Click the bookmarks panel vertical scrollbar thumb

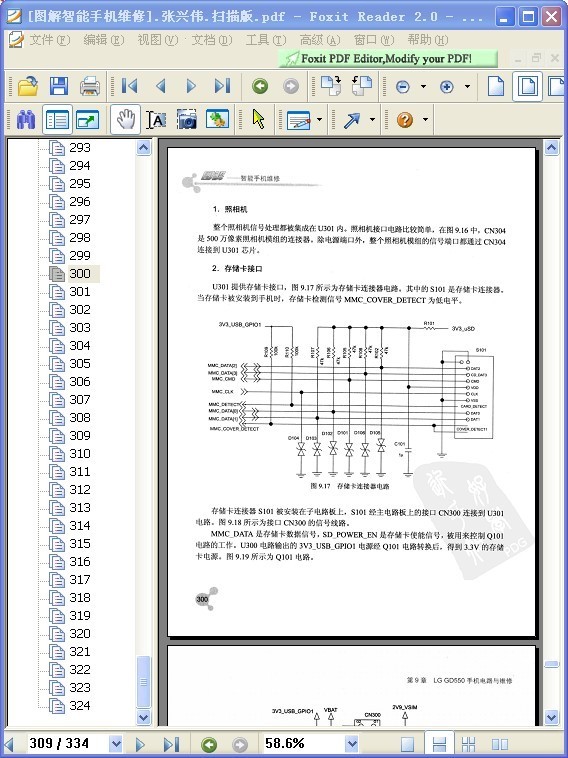point(144,682)
